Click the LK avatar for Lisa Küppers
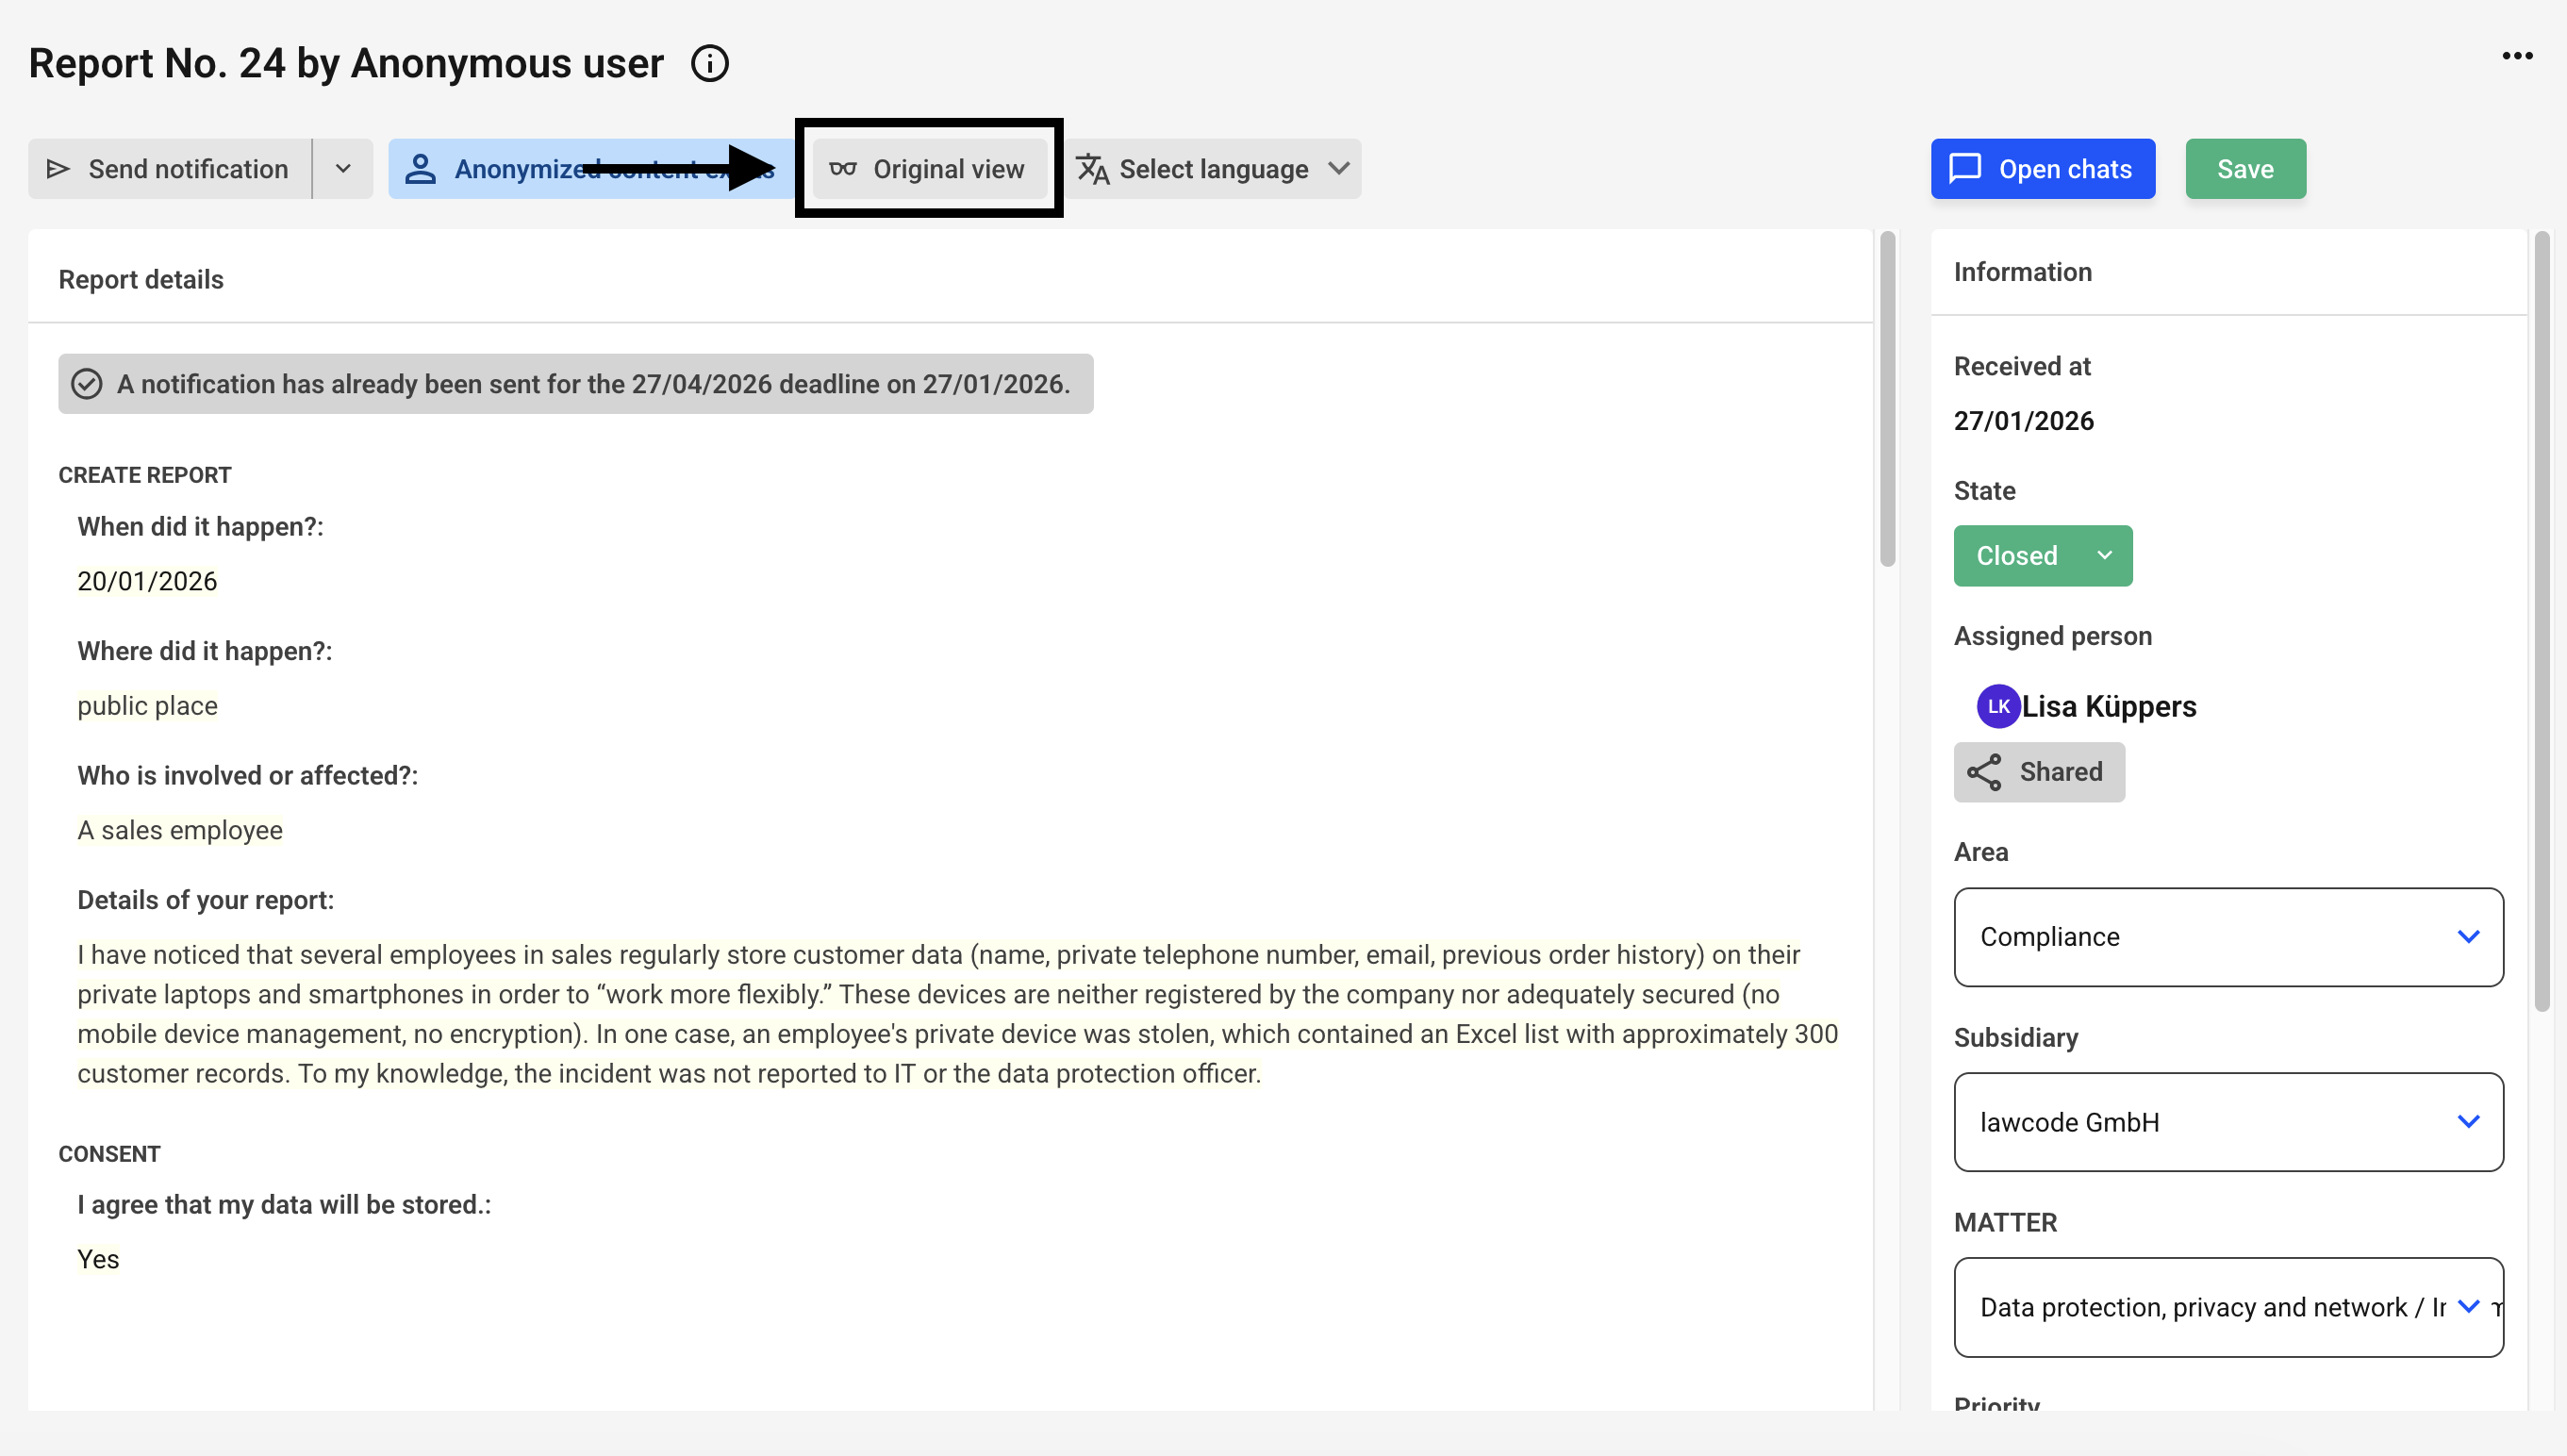 (1998, 706)
